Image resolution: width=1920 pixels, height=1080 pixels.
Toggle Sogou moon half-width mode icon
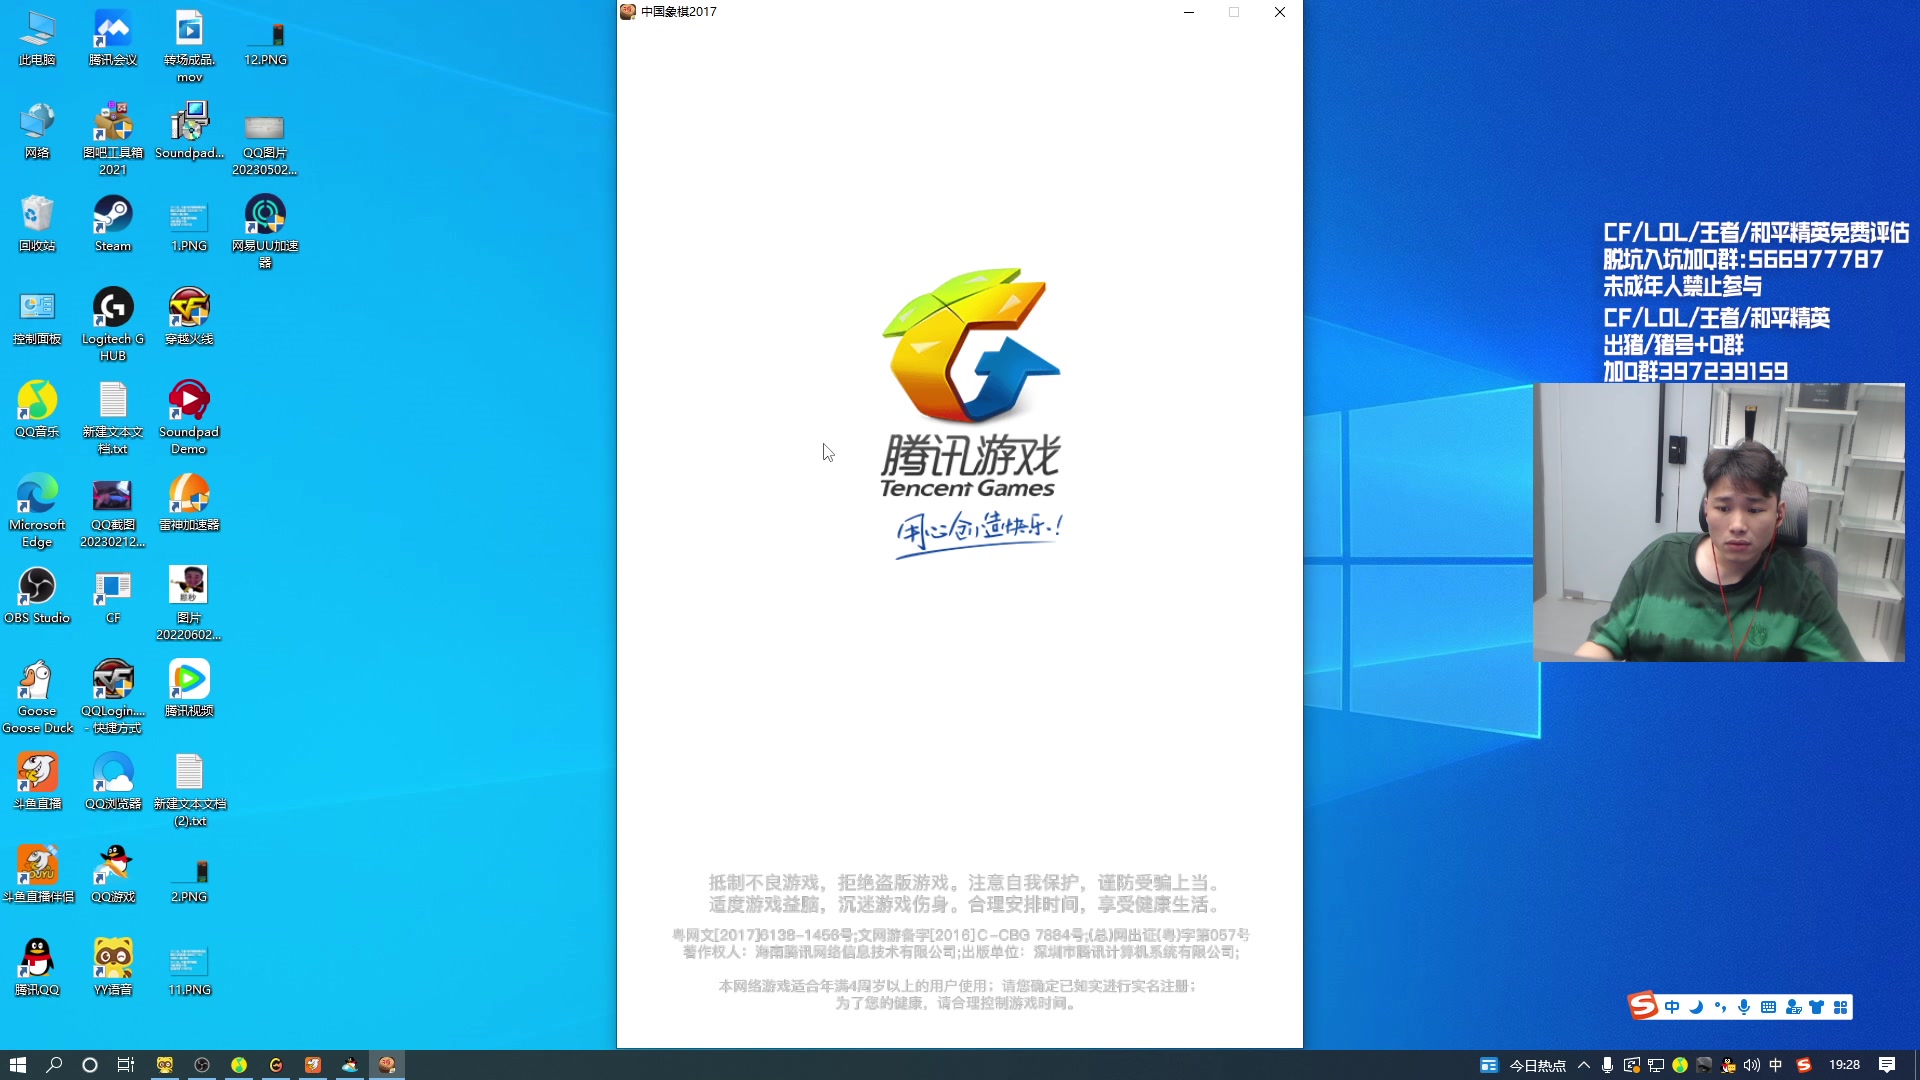click(x=1696, y=1007)
